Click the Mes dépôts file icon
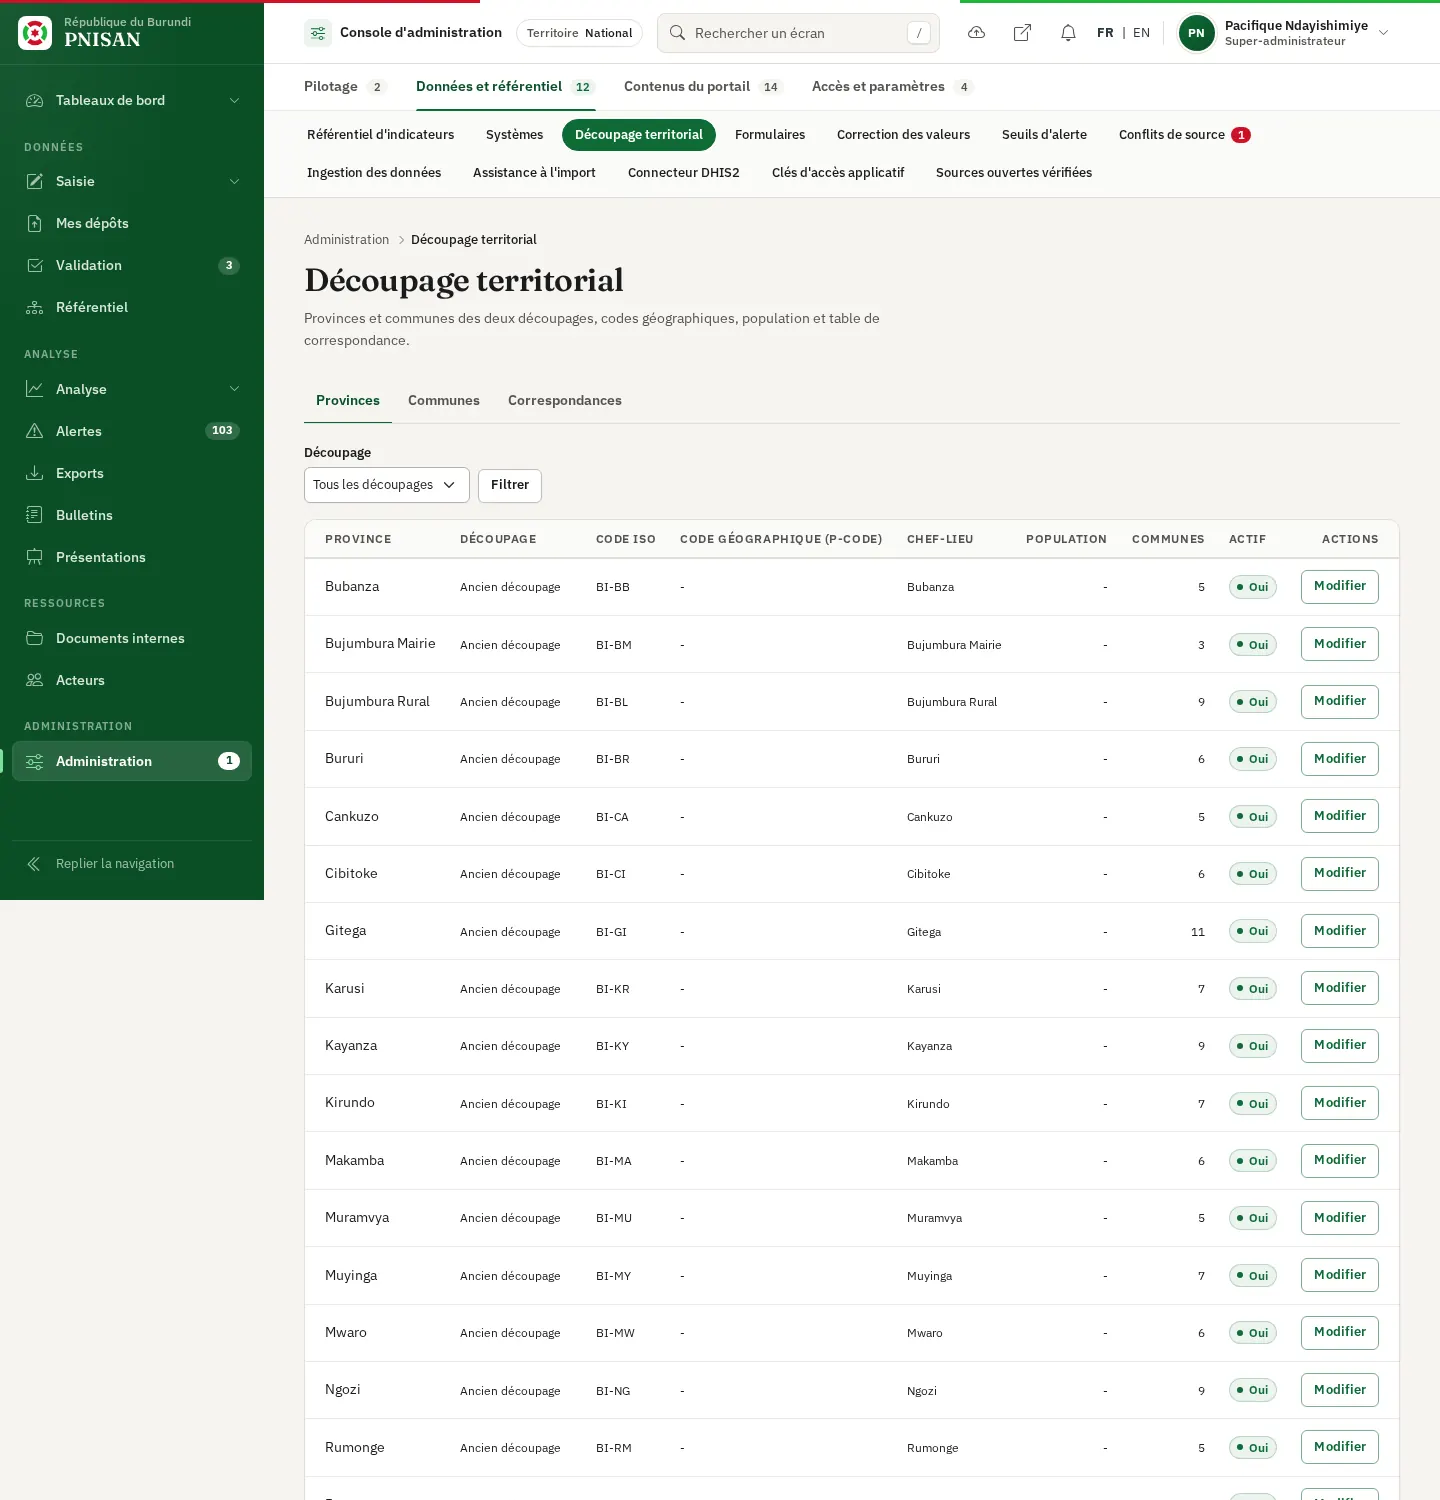1440x1500 pixels. [35, 223]
